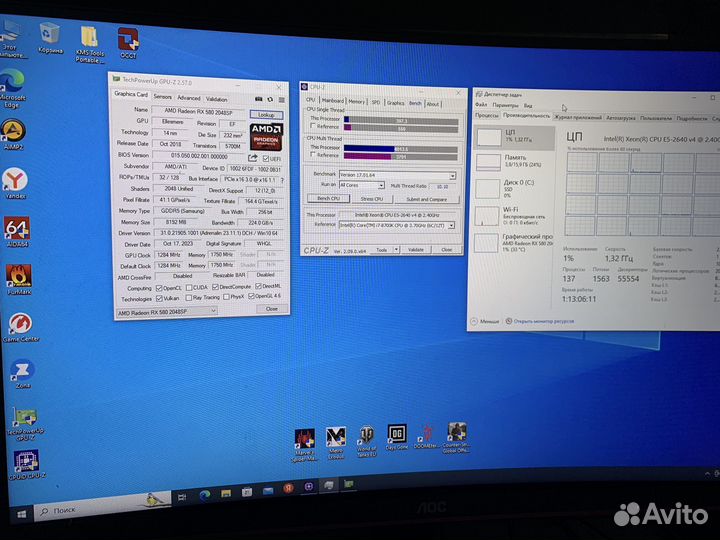Collapse Task Manager with the Меньше button
Image resolution: width=720 pixels, height=540 pixels.
coord(485,321)
